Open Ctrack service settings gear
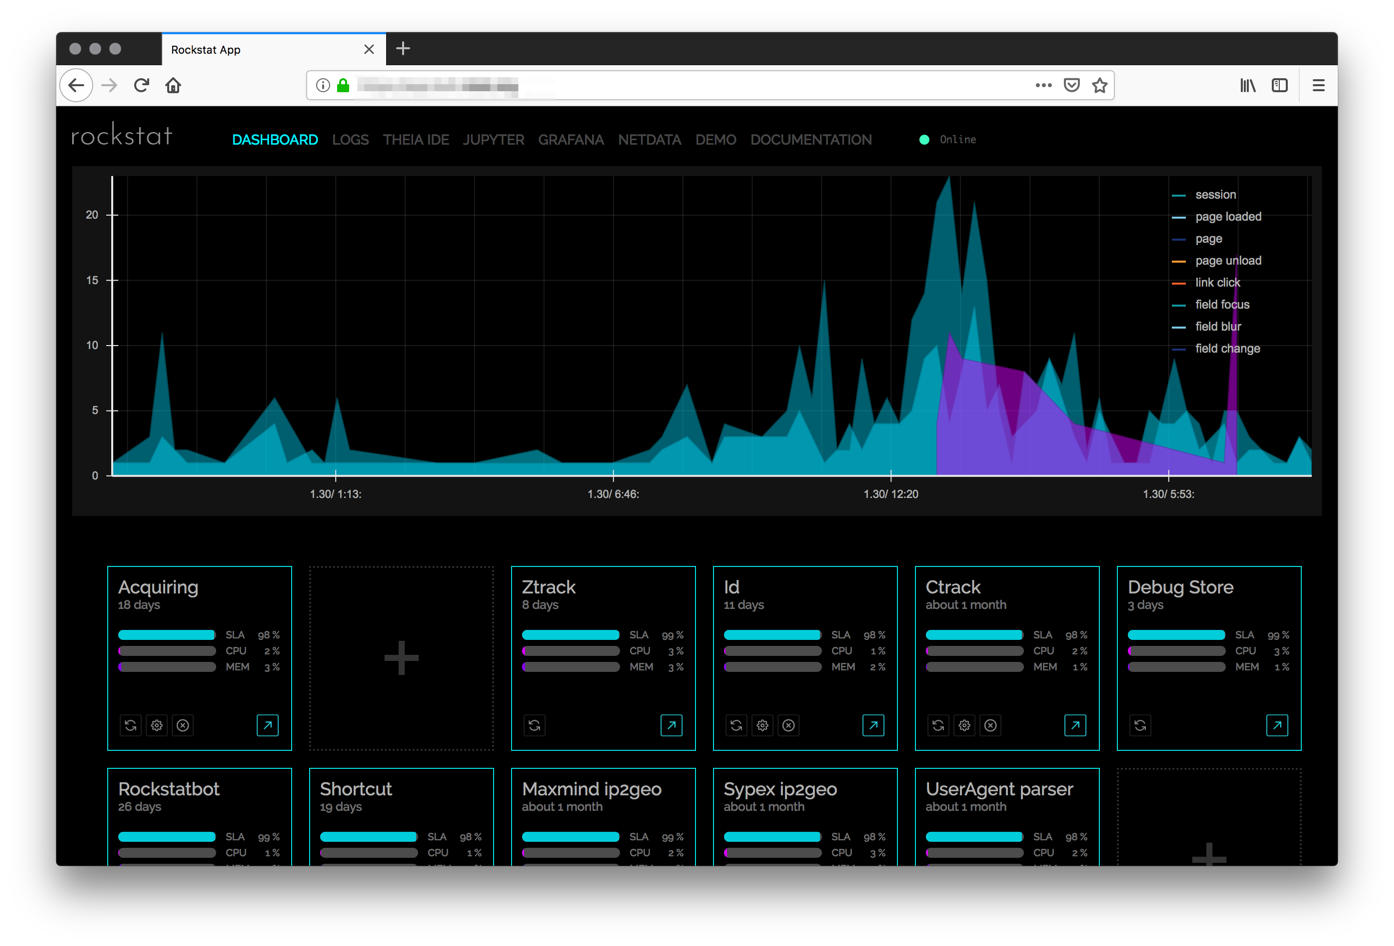 click(965, 725)
